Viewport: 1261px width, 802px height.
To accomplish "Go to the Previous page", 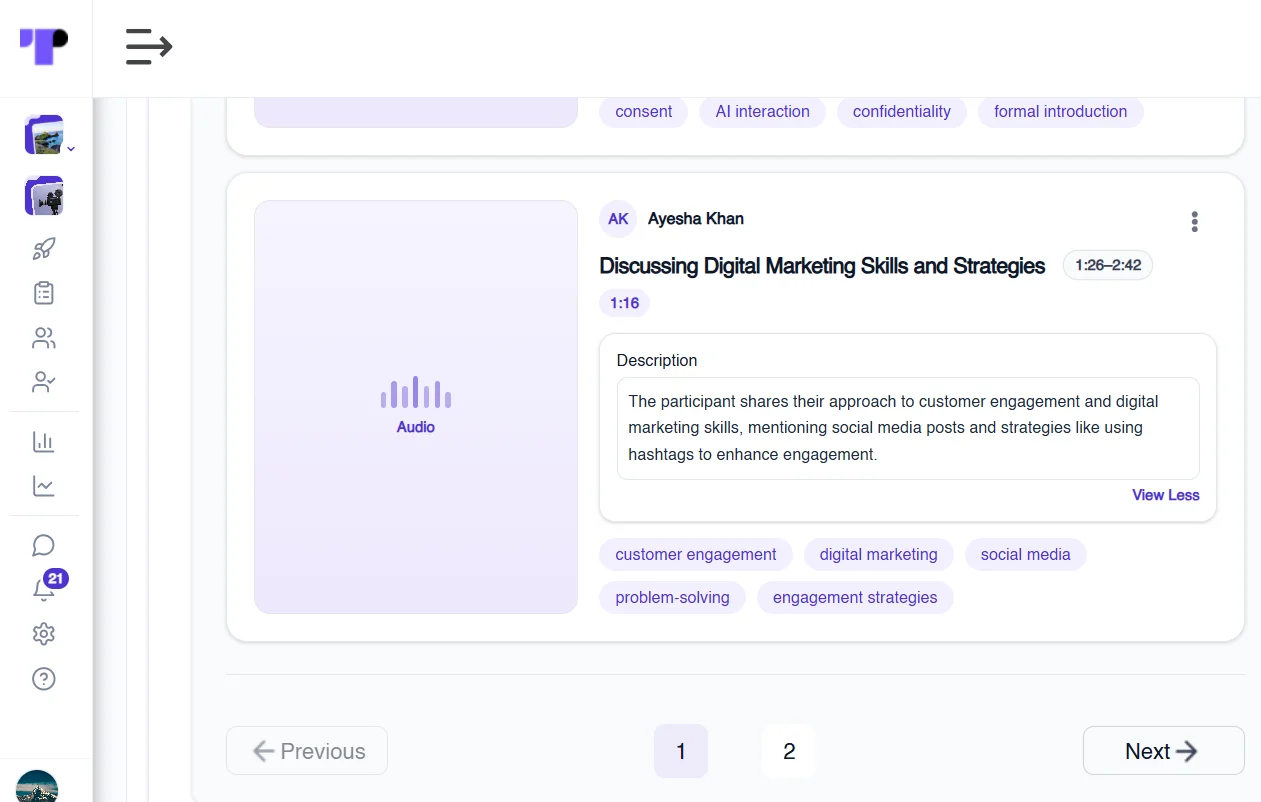I will (x=307, y=751).
